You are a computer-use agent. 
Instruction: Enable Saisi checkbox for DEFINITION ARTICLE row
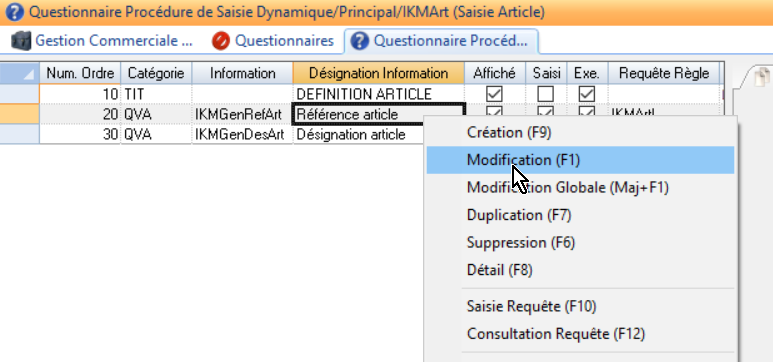pos(546,94)
